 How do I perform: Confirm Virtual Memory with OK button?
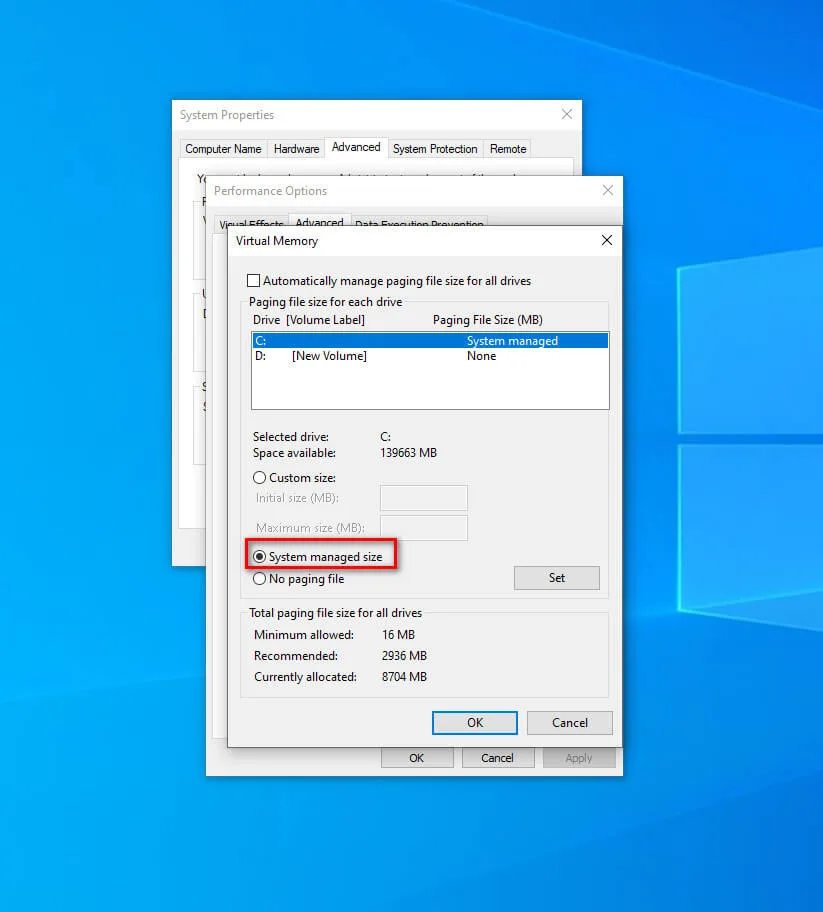tap(475, 722)
